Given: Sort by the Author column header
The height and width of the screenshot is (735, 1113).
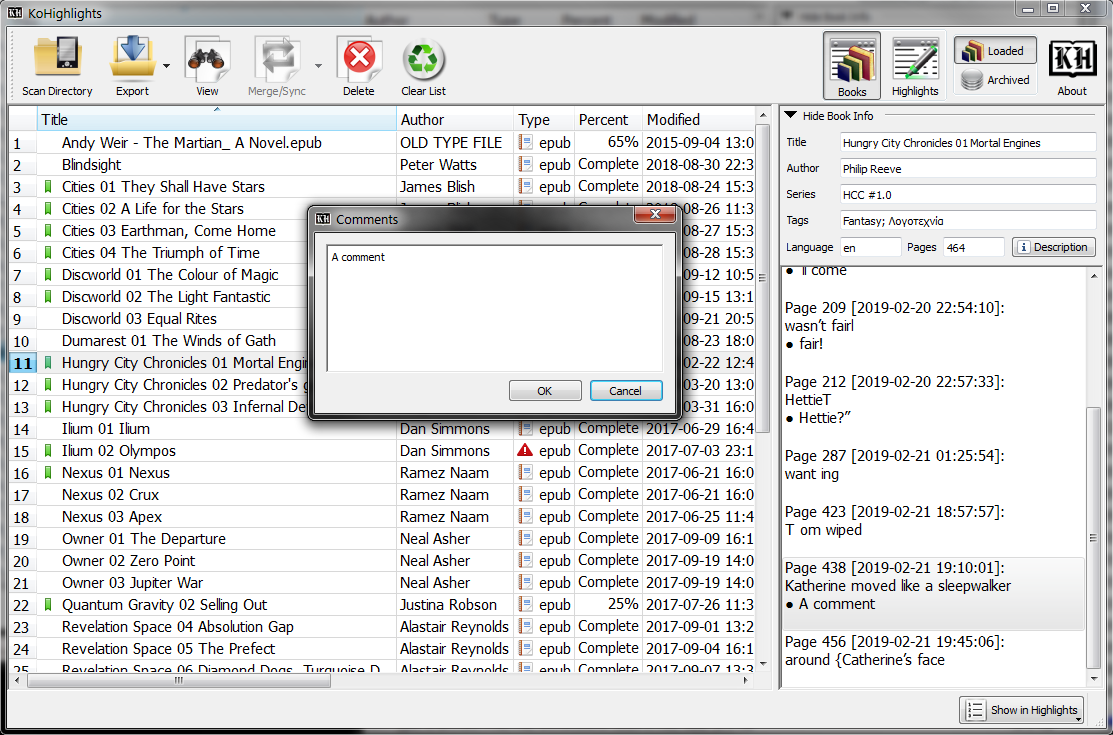Looking at the screenshot, I should point(455,119).
